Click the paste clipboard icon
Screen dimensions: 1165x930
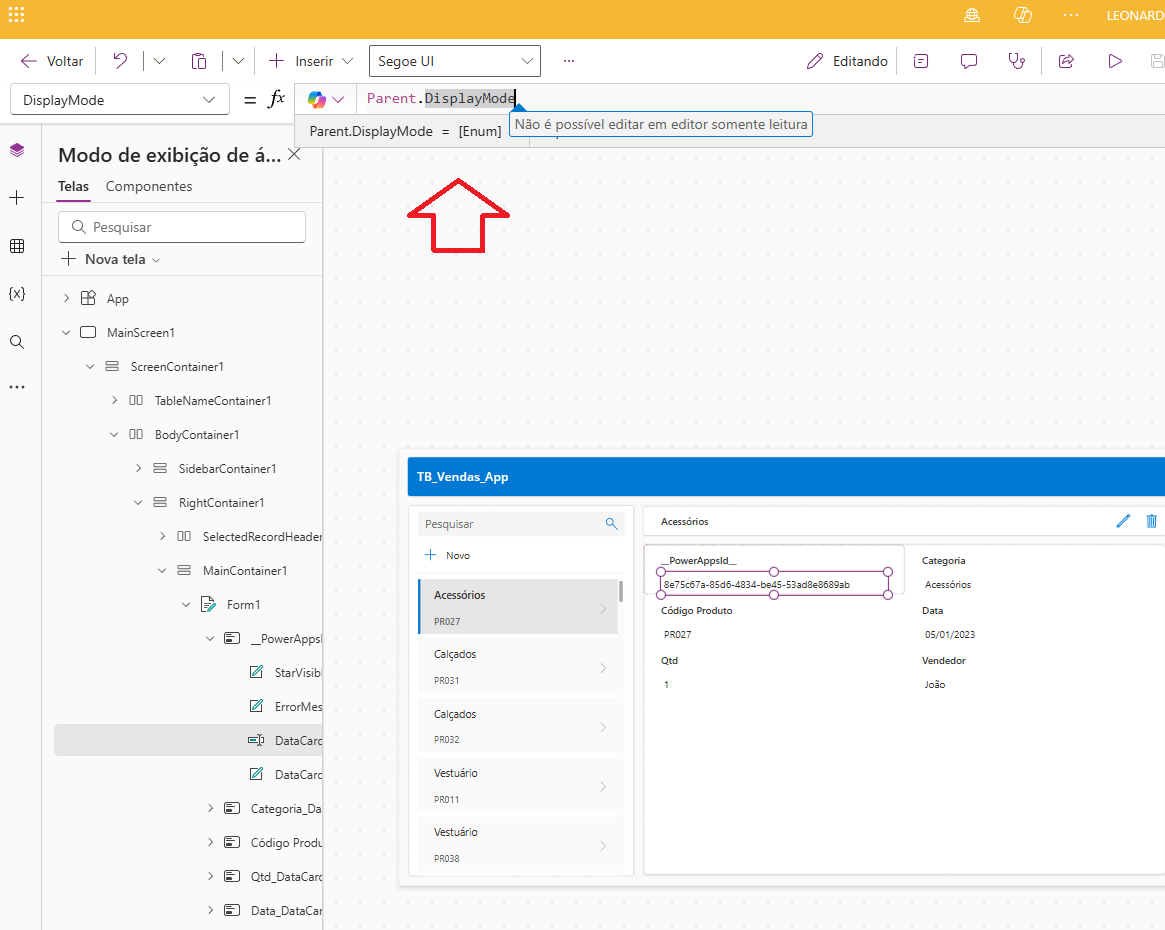point(198,61)
